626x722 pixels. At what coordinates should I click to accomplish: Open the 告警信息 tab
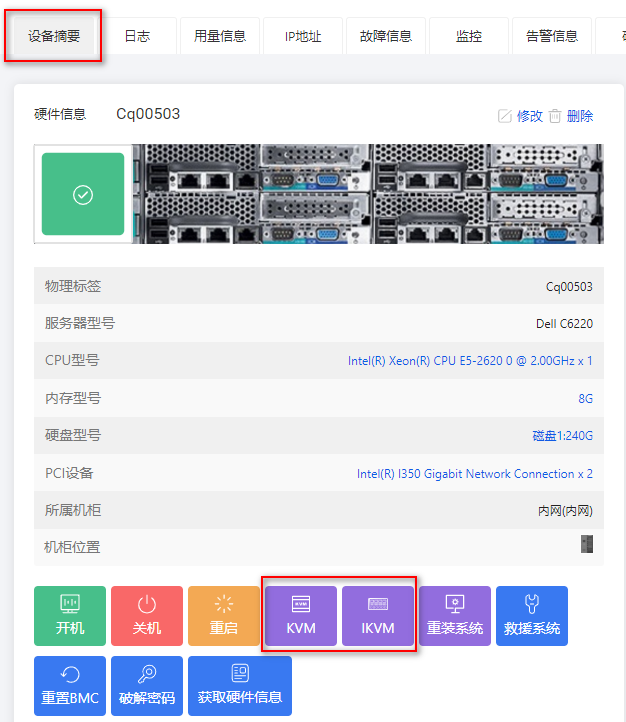coord(551,36)
